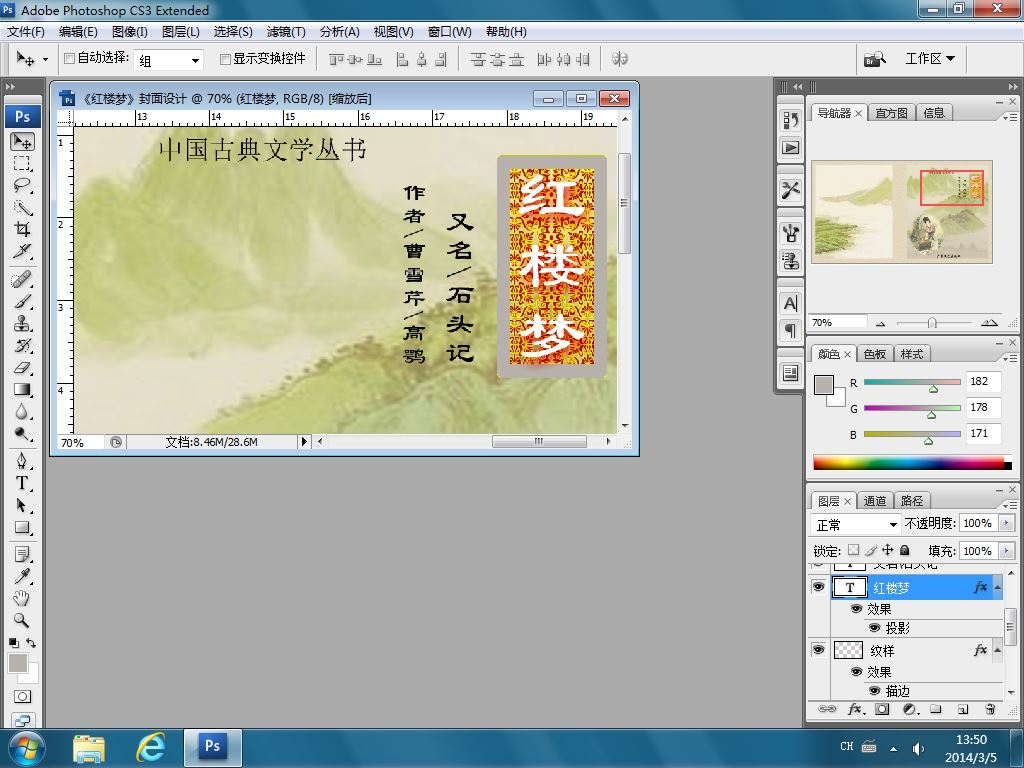Switch to the 色板 tab
1024x768 pixels.
pyautogui.click(x=874, y=354)
